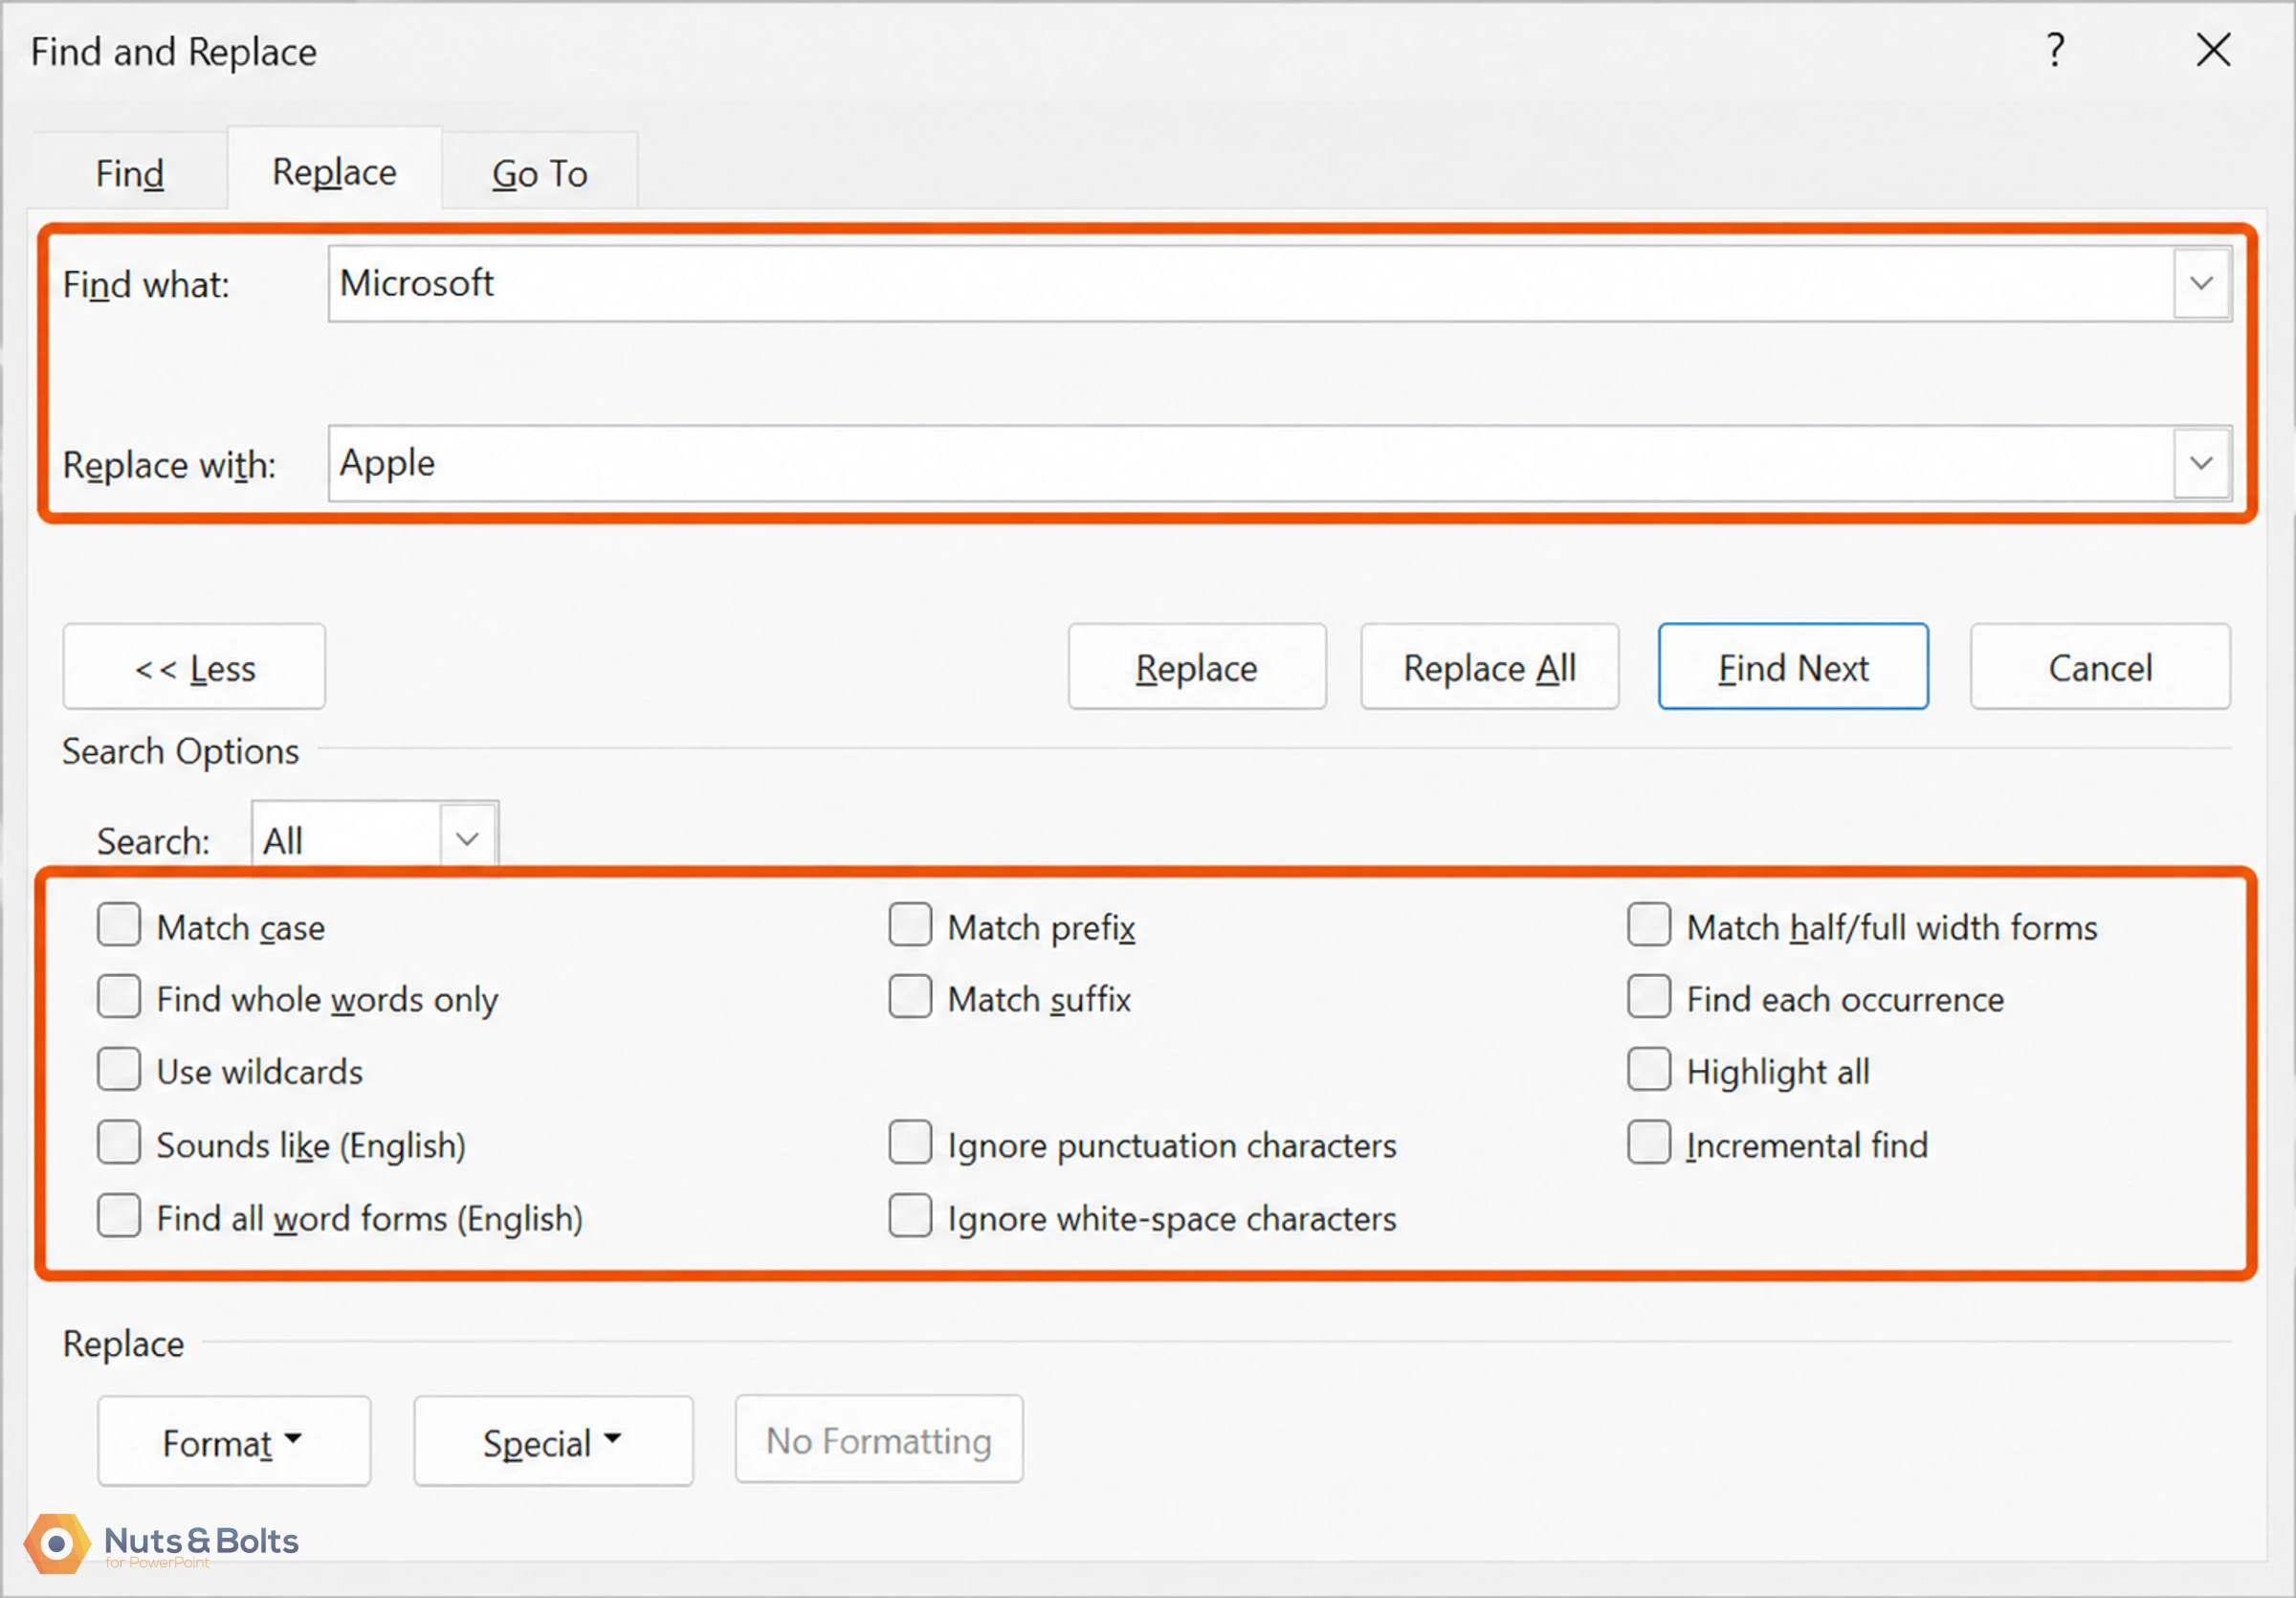Tick Find all word forms (English)
Viewport: 2296px width, 1598px height.
click(119, 1216)
